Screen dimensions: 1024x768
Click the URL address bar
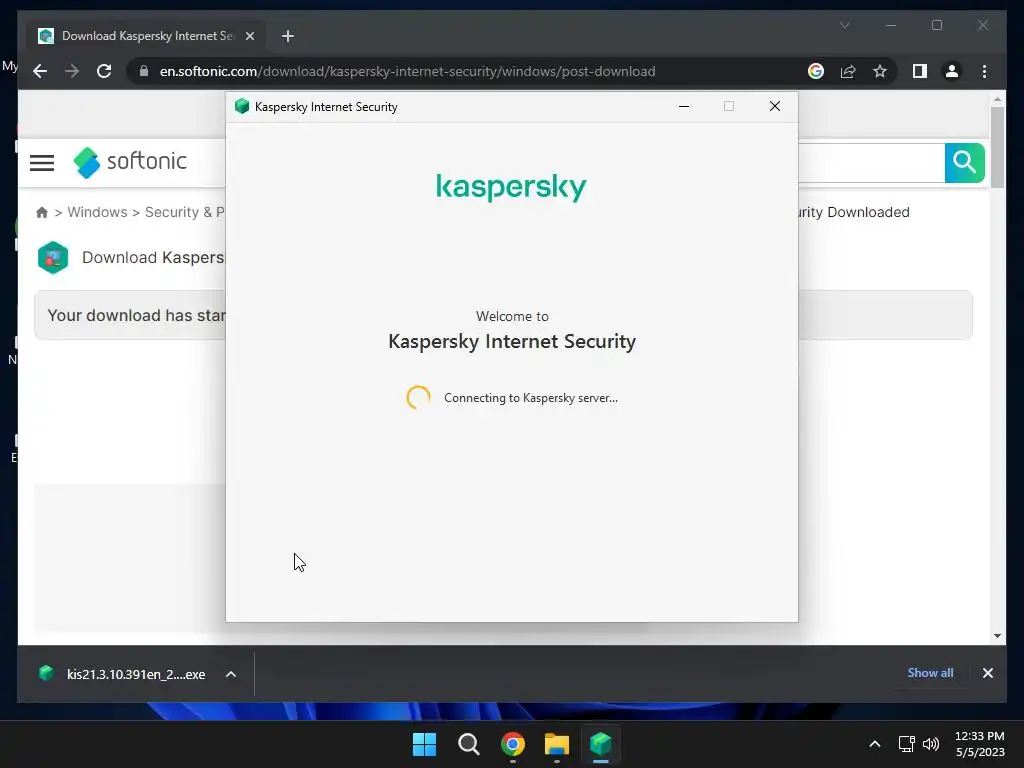(407, 71)
